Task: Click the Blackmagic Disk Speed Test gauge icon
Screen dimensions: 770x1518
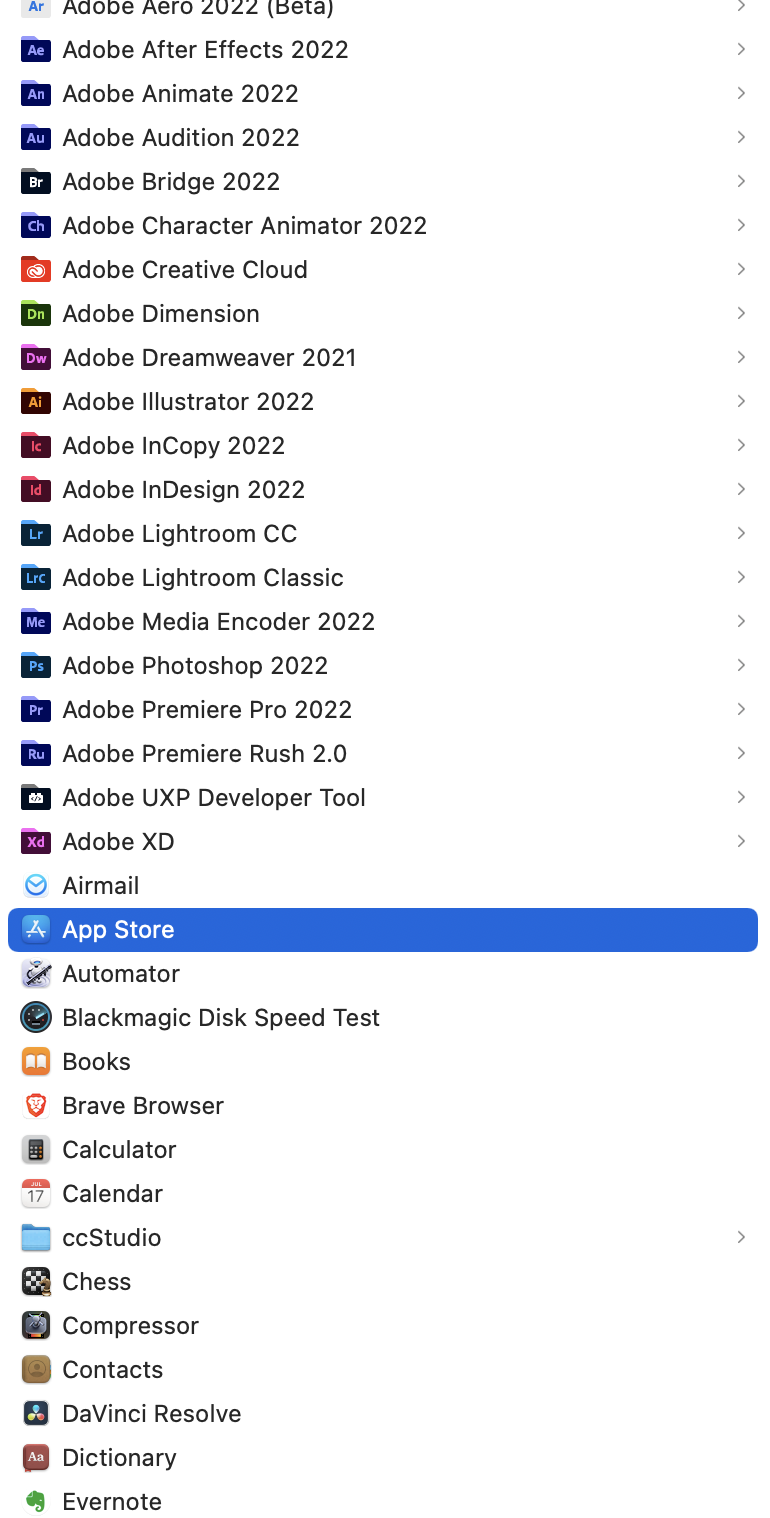Action: tap(36, 1017)
